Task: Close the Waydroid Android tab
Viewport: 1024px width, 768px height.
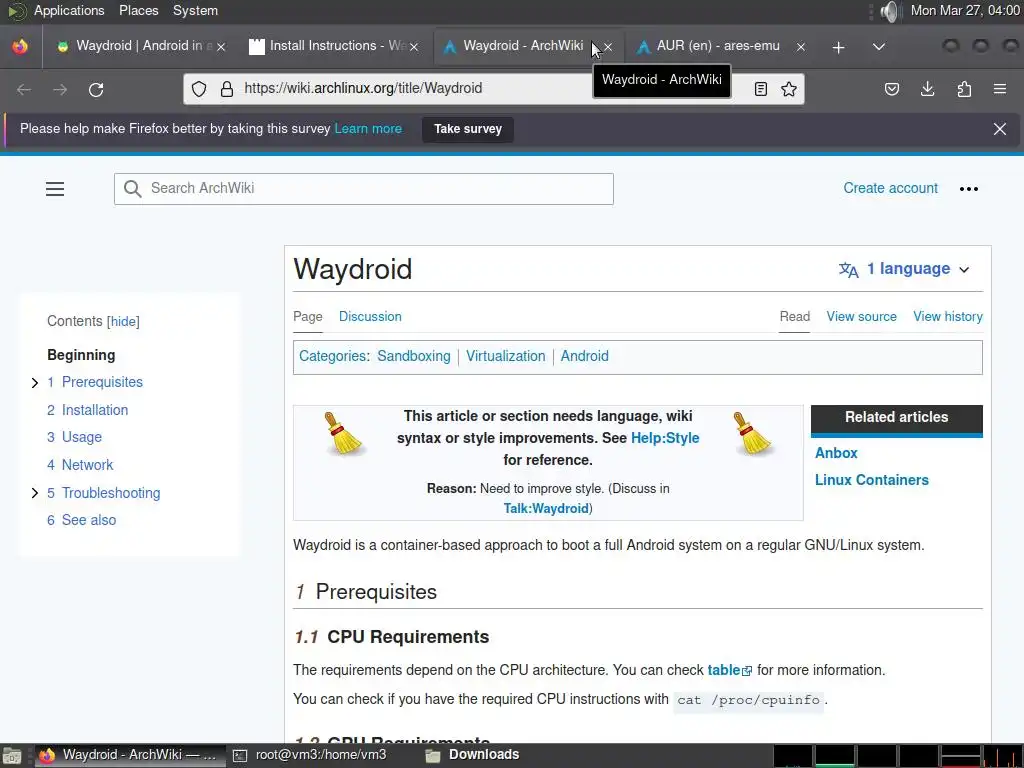Action: (221, 47)
